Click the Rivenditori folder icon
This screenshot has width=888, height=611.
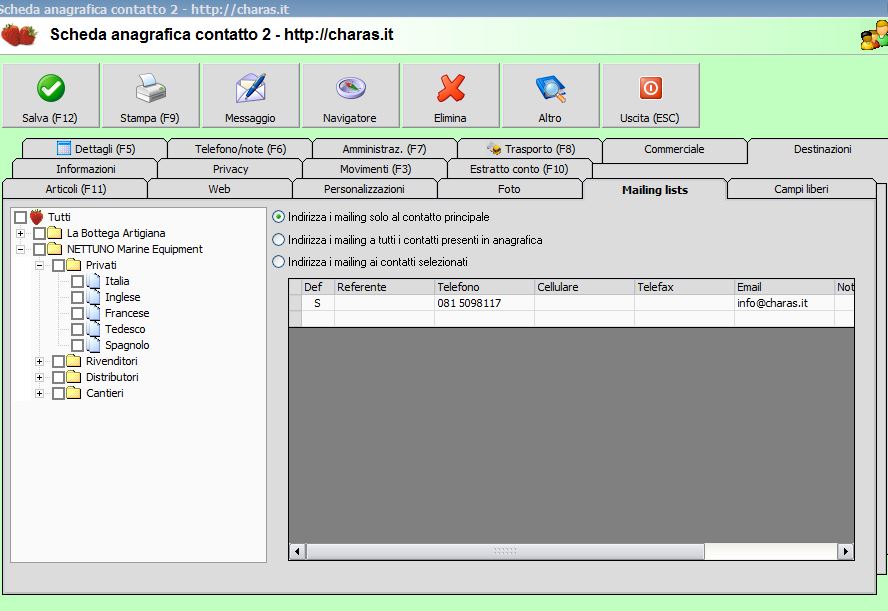(74, 361)
